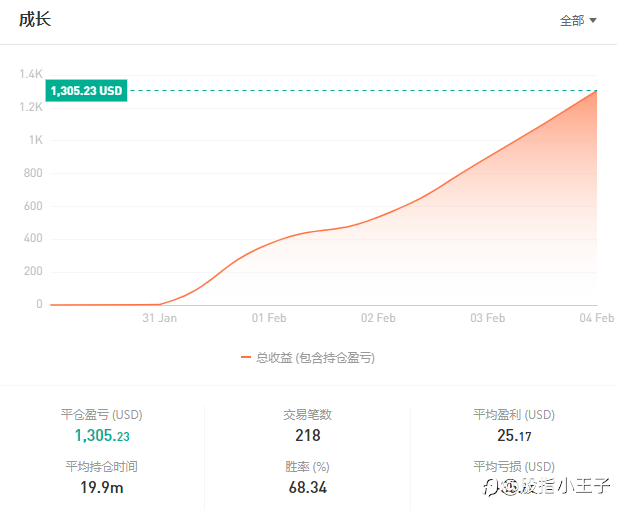Click the 68.34 win rate value
Screen dimensions: 617x520
tap(308, 488)
